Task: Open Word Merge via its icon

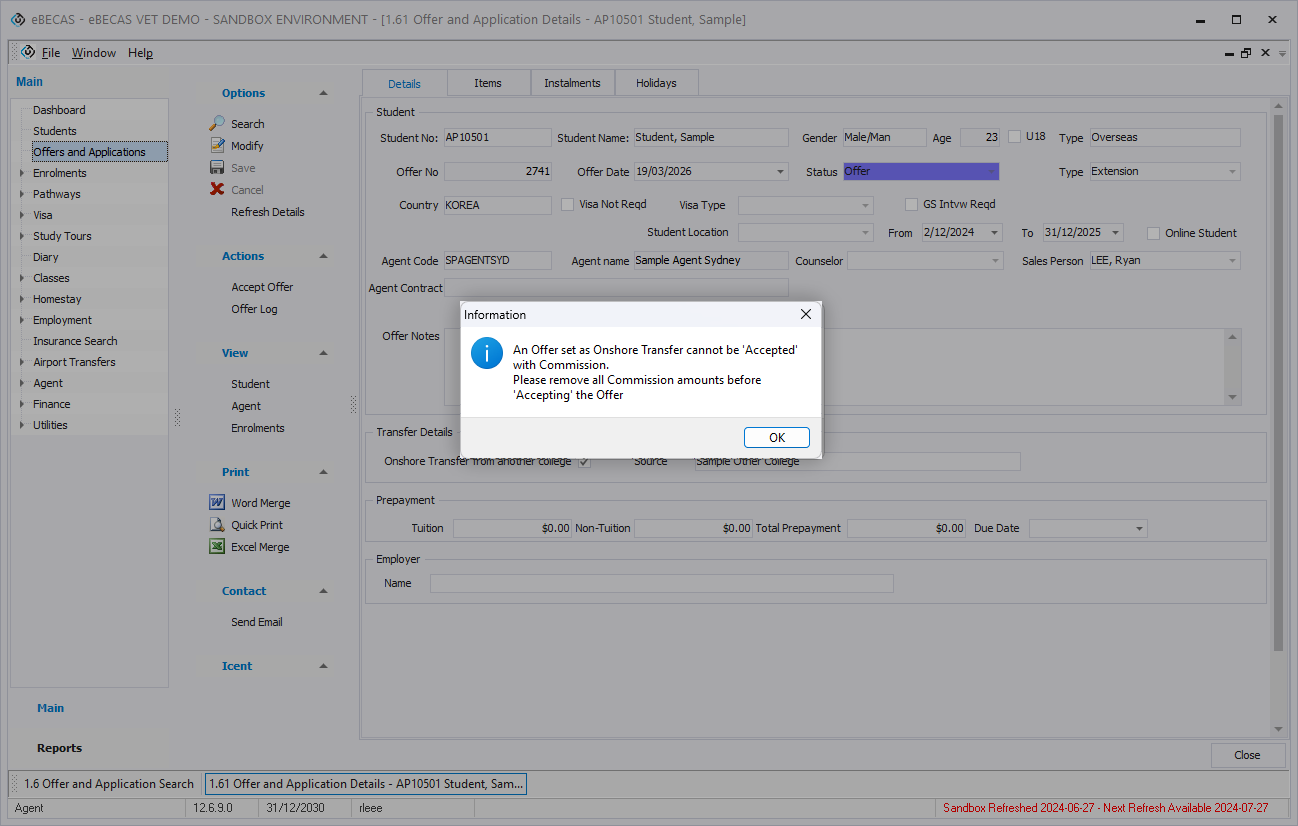Action: (x=217, y=503)
